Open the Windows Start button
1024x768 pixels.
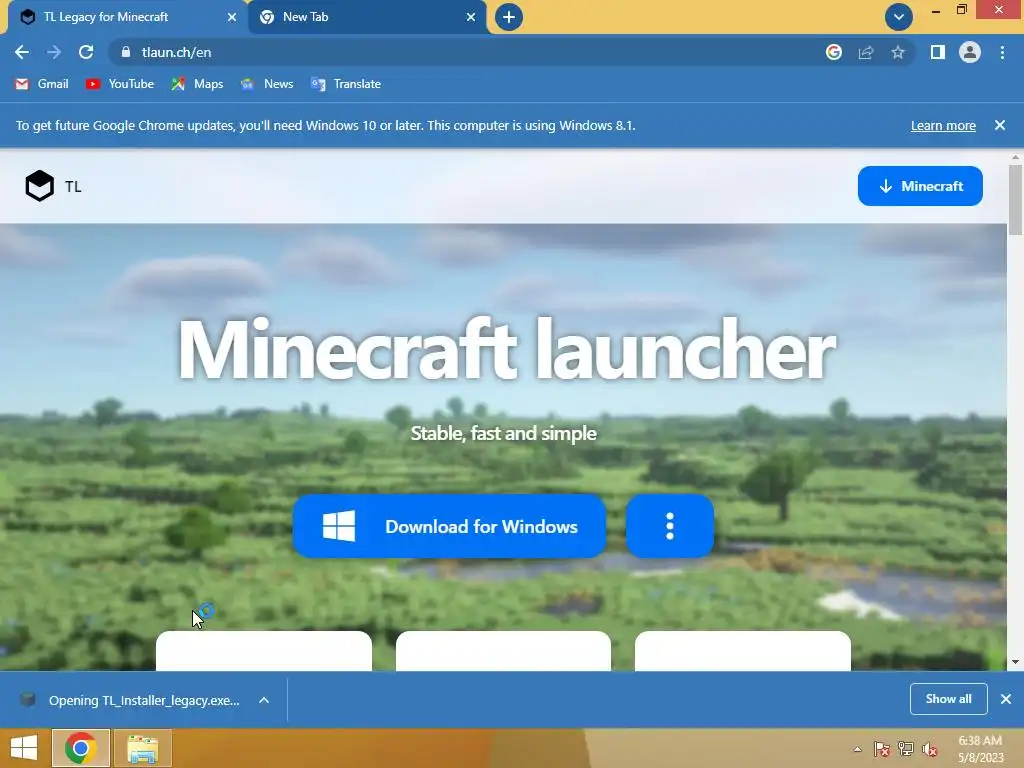pos(24,748)
